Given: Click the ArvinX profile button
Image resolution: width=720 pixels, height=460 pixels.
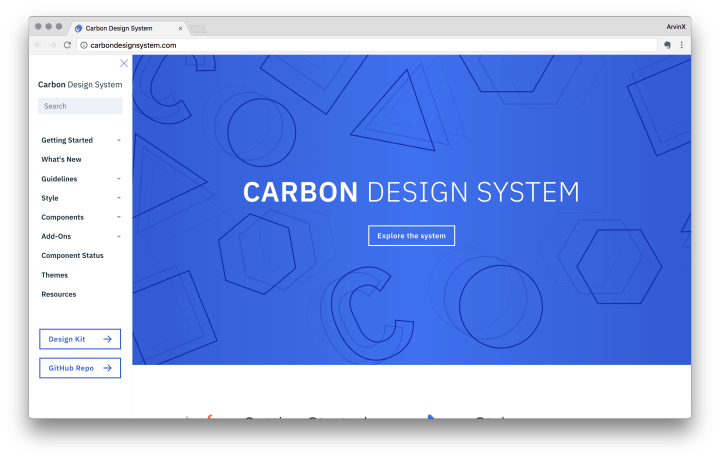Looking at the screenshot, I should [676, 27].
